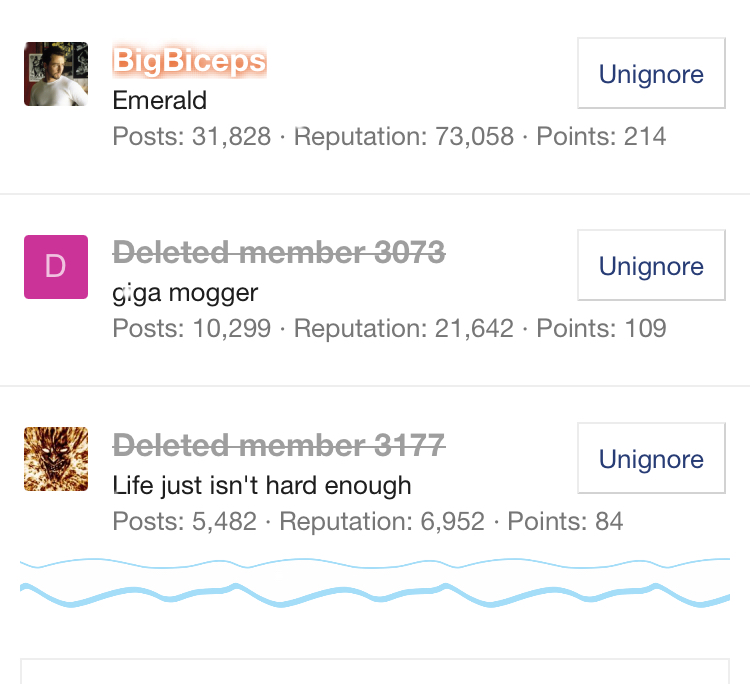
Task: Click BigBiceps Reputation: 73,058 stat
Action: point(404,136)
